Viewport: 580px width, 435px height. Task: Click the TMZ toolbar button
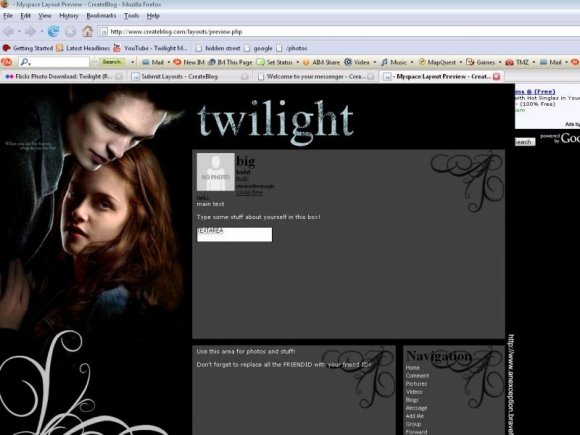[x=517, y=62]
